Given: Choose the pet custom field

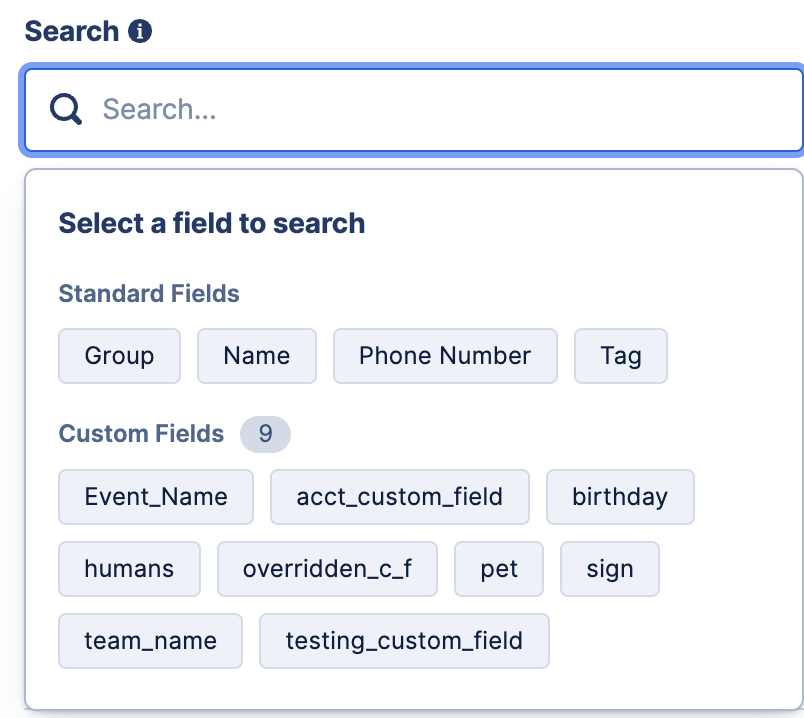Looking at the screenshot, I should pos(499,569).
